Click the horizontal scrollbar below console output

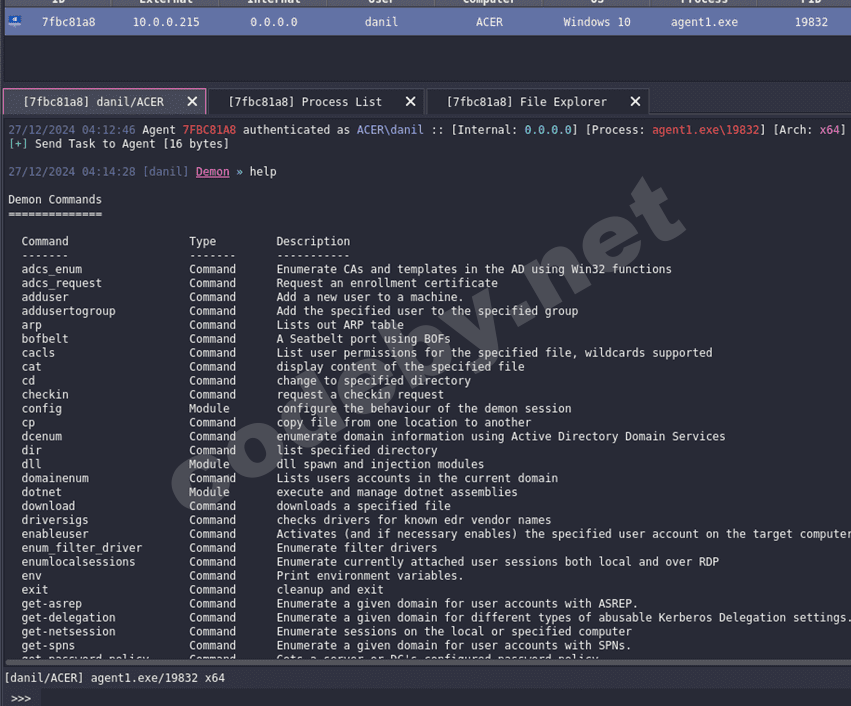point(428,663)
